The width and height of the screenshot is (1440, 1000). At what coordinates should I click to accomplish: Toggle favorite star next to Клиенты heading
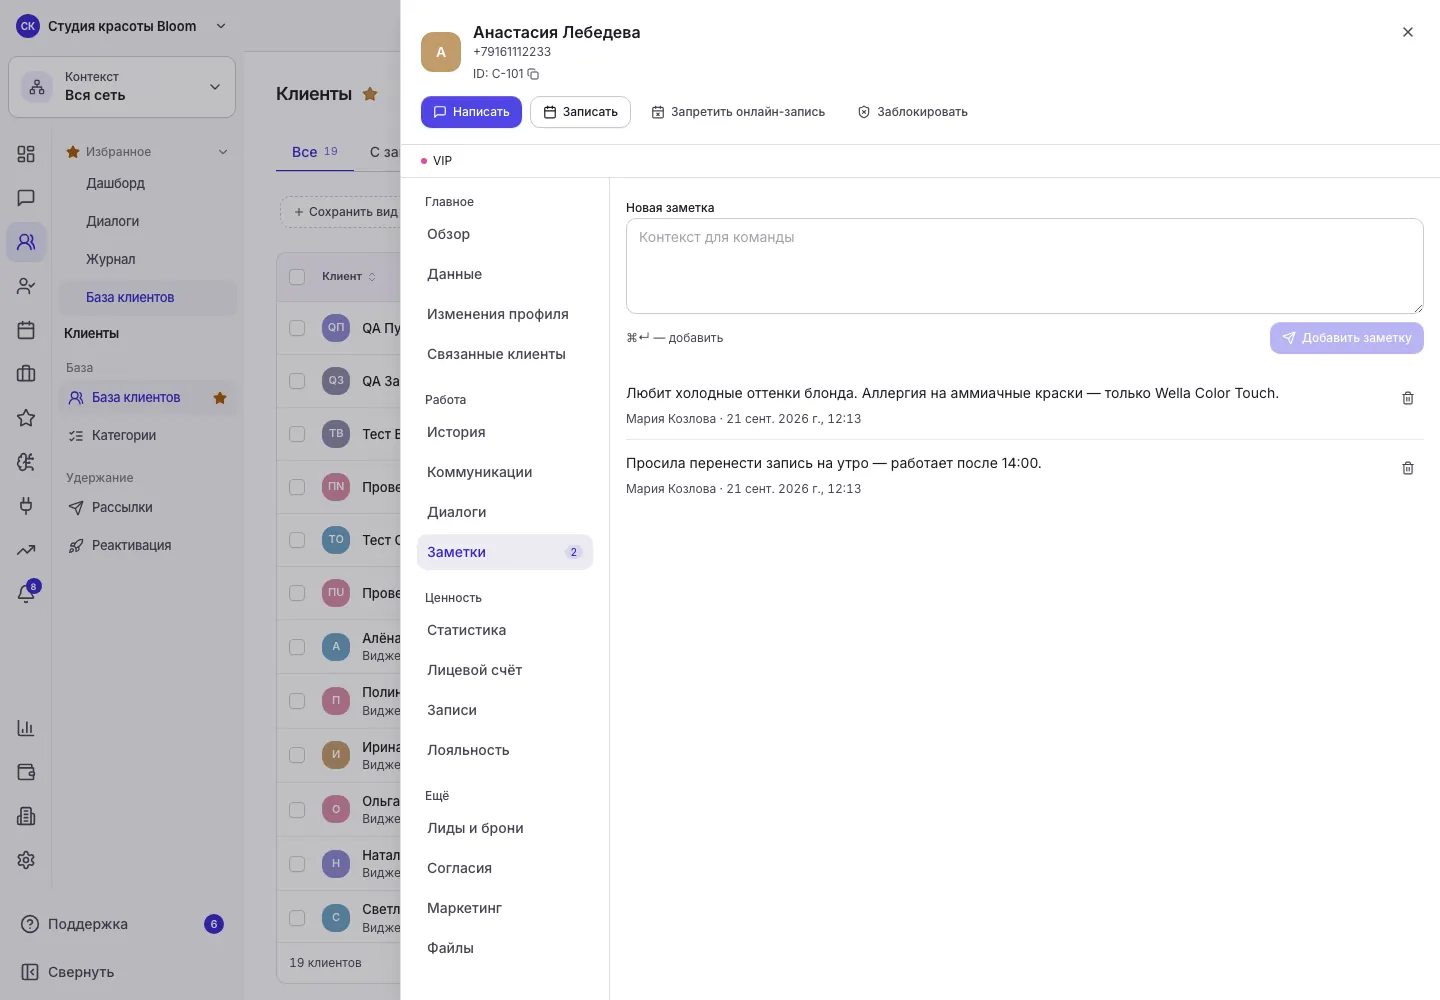(x=370, y=94)
